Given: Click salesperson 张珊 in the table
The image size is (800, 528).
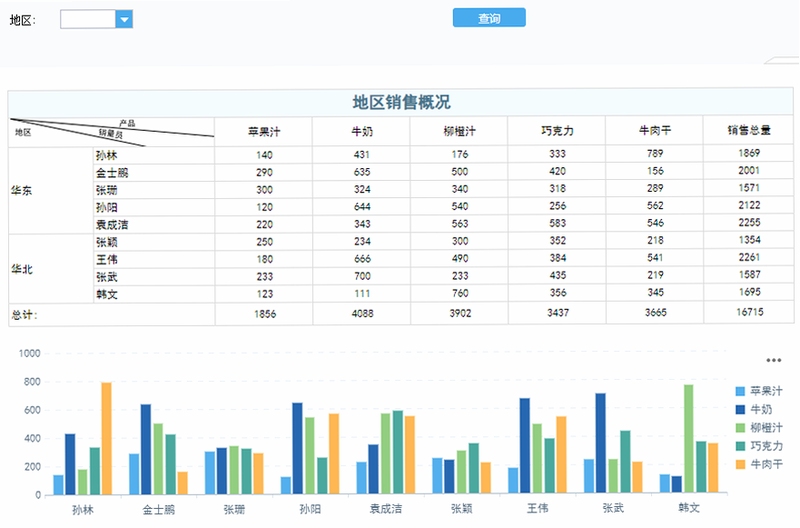Looking at the screenshot, I should click(x=107, y=190).
